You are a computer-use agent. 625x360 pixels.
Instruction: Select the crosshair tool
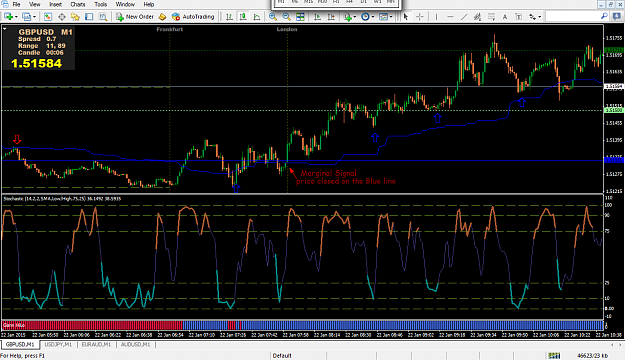420,17
